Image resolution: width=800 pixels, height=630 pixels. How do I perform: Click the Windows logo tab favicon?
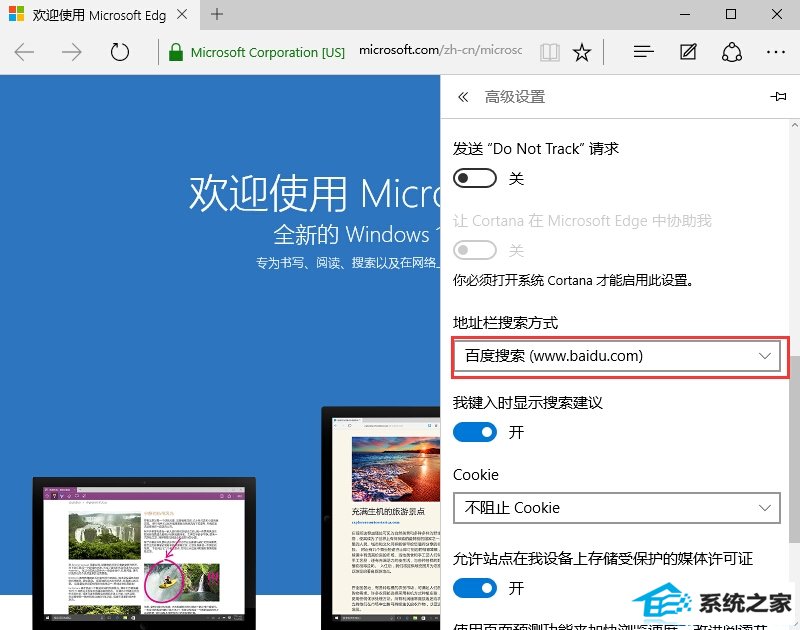(16, 14)
